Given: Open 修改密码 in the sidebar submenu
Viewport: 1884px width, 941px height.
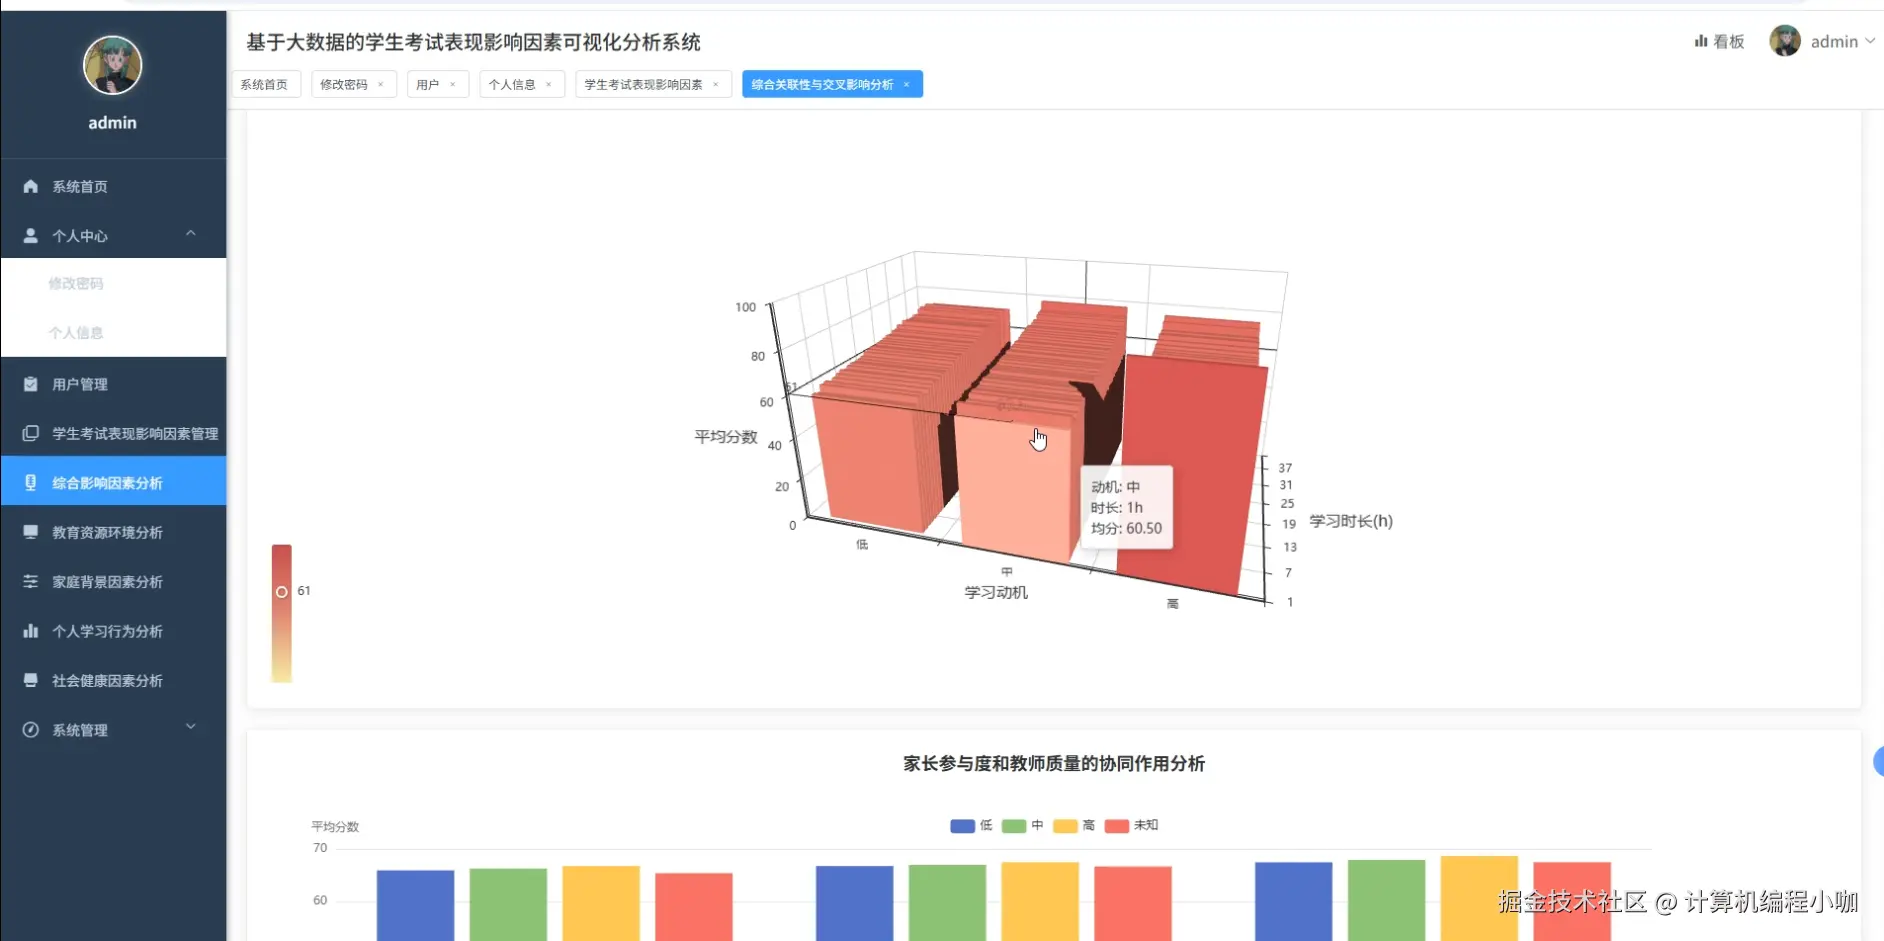Looking at the screenshot, I should tap(113, 283).
